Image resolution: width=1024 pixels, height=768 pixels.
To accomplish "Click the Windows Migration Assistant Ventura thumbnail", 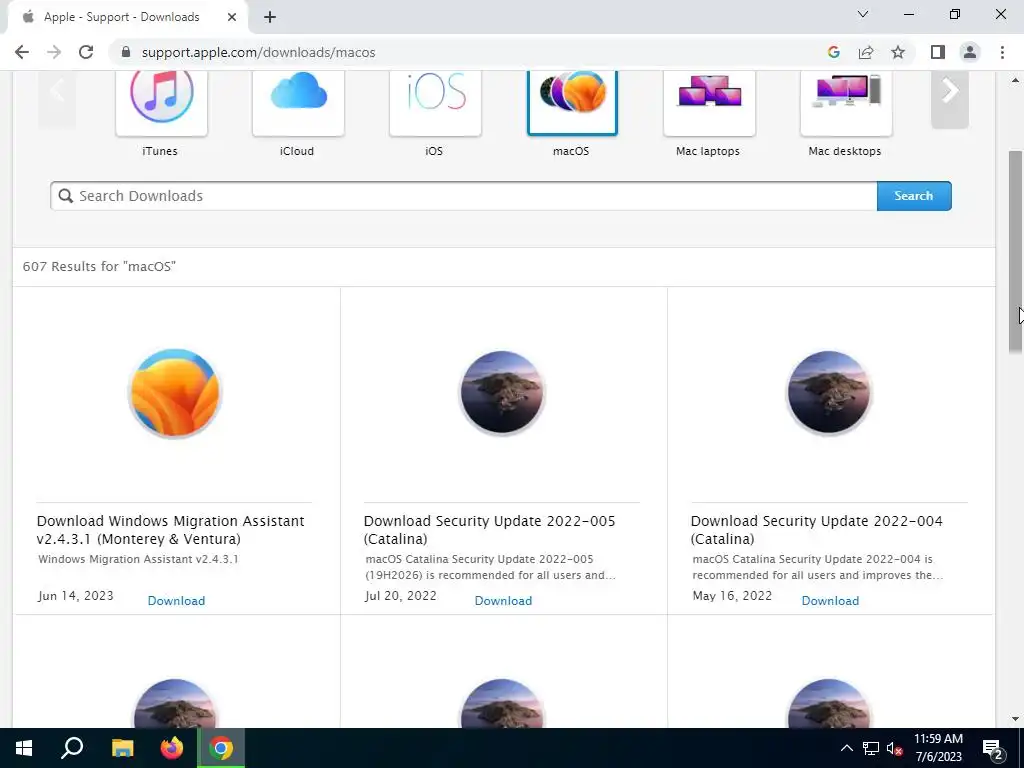I will click(x=175, y=392).
